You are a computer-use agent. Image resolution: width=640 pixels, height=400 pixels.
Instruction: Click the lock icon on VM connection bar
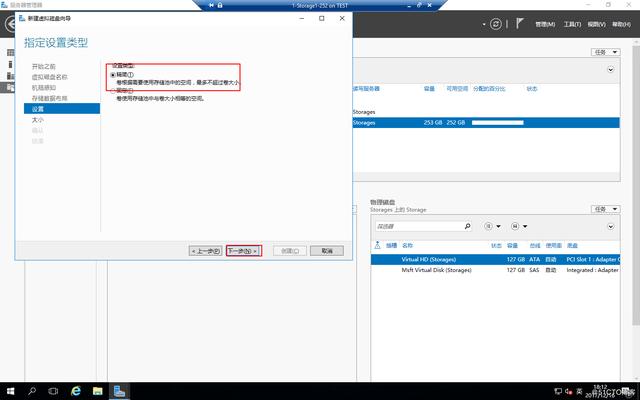[x=220, y=5]
